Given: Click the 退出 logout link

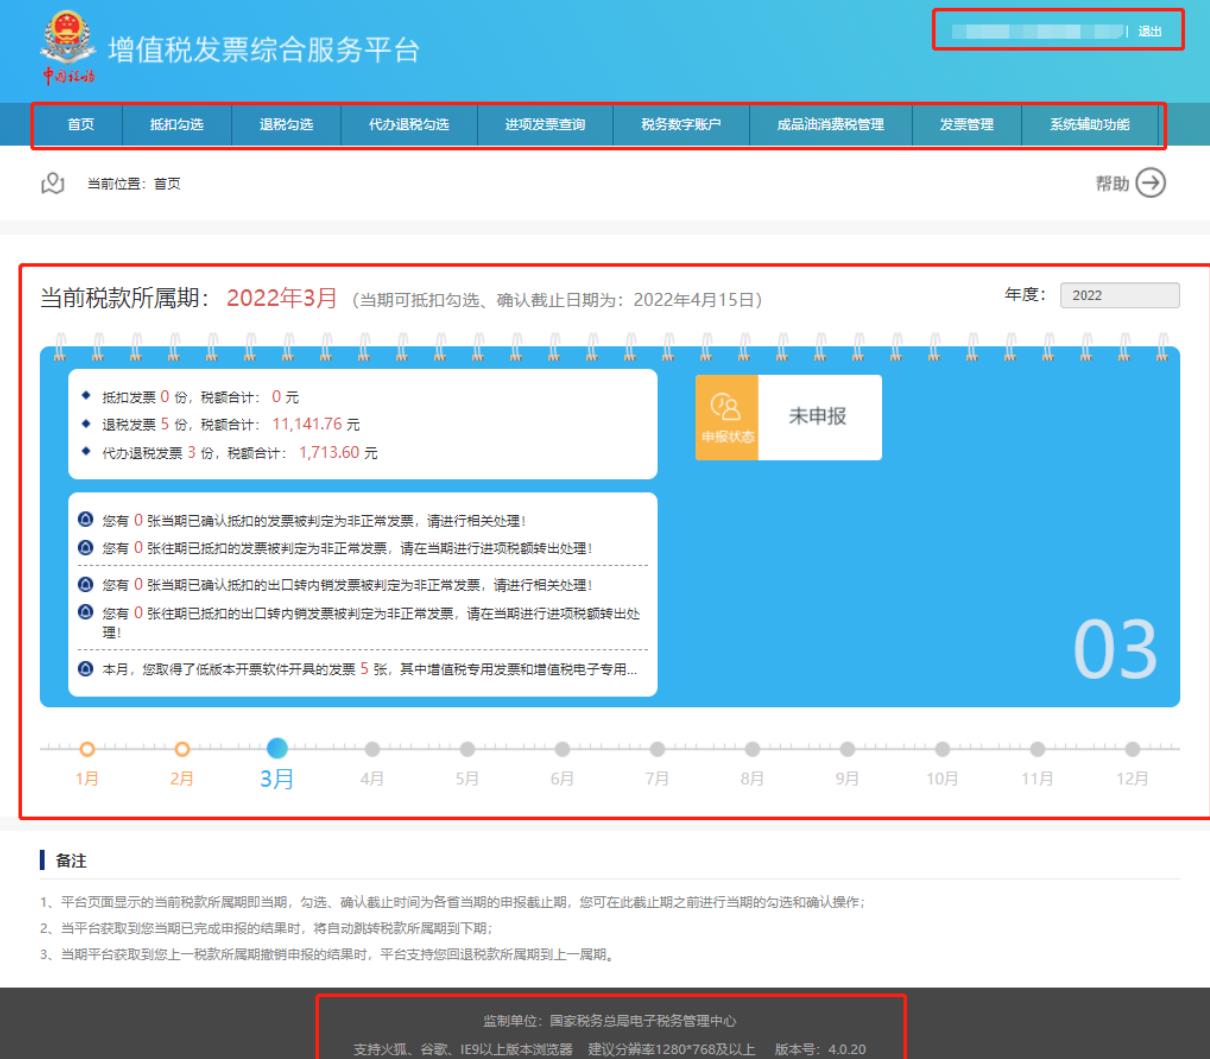Looking at the screenshot, I should pos(1150,32).
